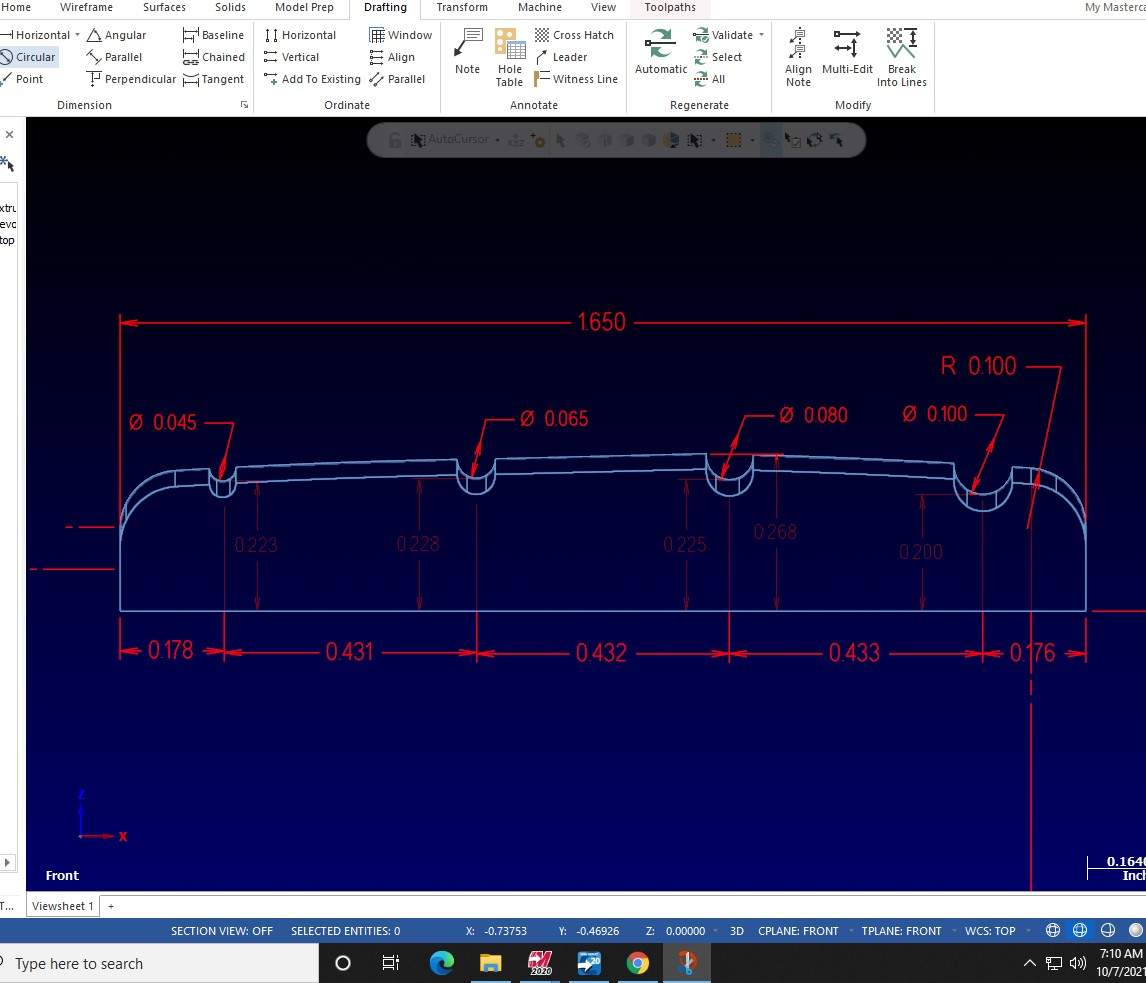Expand the Horizontal dimension dropdown arrow
Screen dimensions: 1146x983
coord(77,35)
